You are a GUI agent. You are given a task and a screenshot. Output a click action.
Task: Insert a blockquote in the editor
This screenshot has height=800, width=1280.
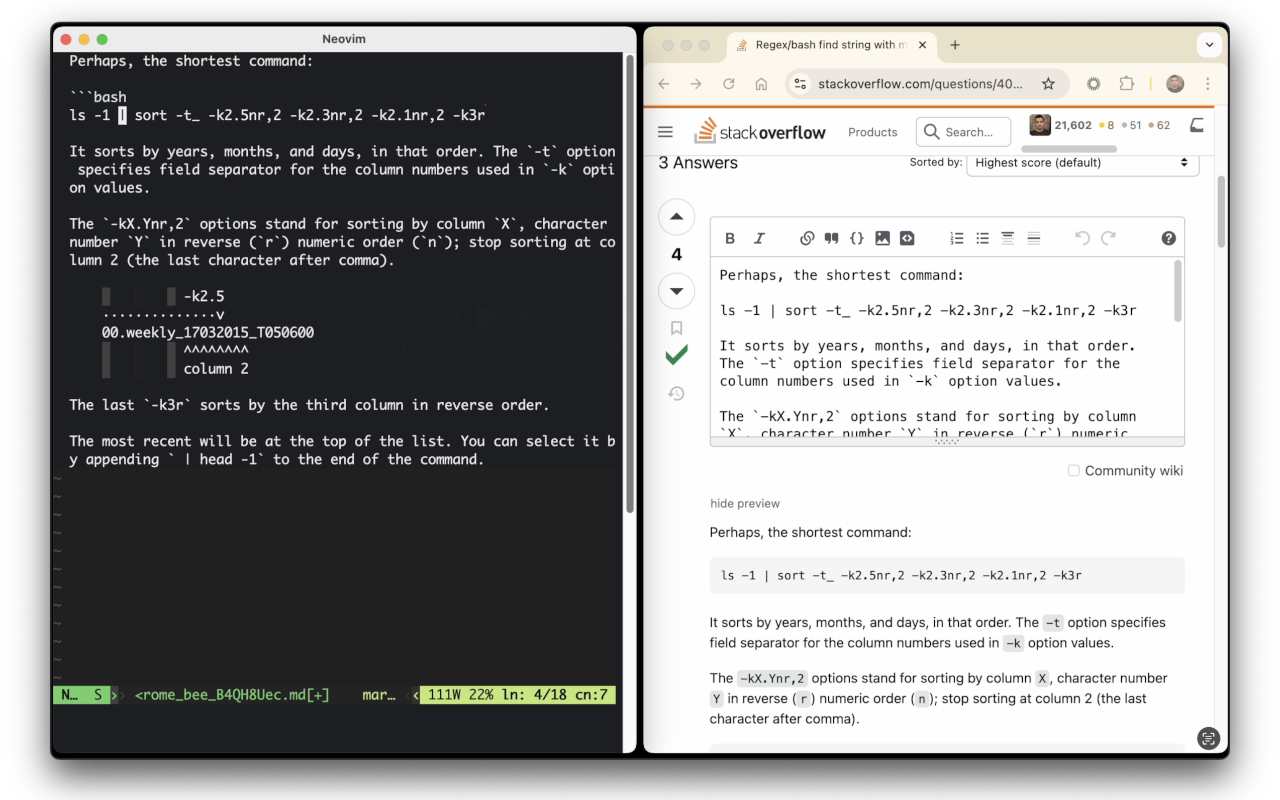coord(831,238)
